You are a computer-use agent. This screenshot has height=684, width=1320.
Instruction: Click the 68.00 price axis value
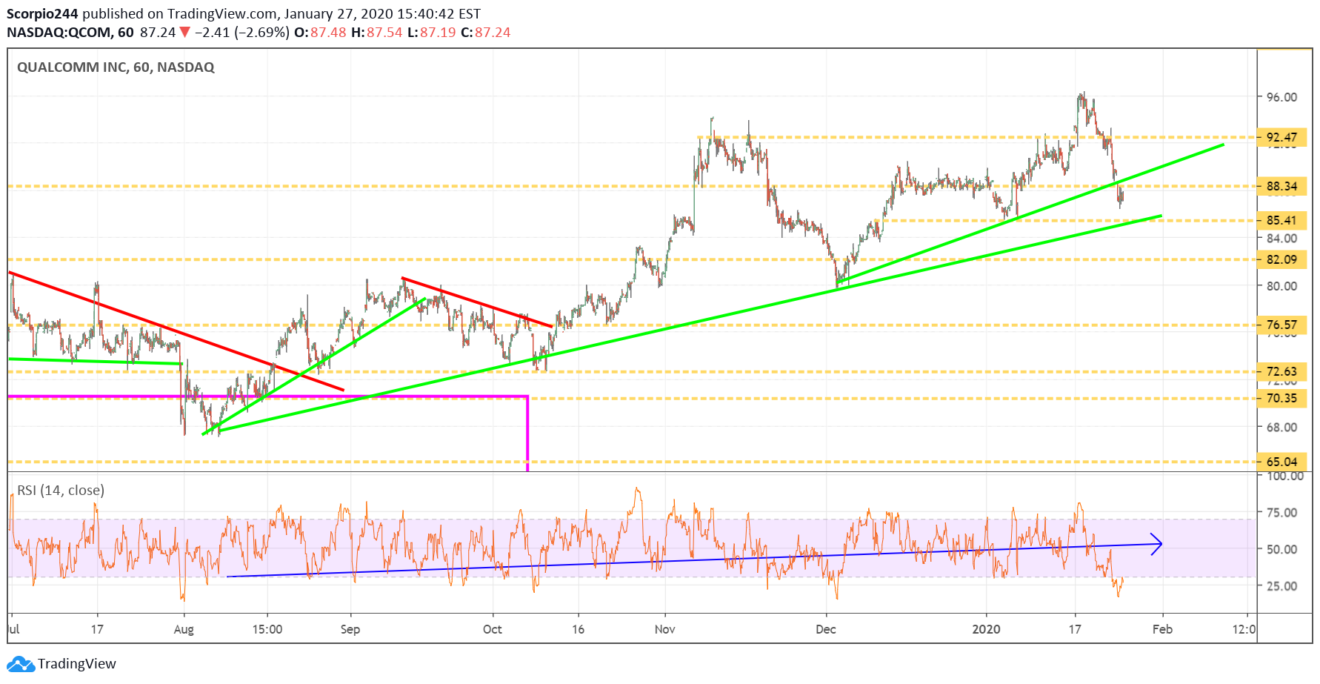pos(1280,427)
